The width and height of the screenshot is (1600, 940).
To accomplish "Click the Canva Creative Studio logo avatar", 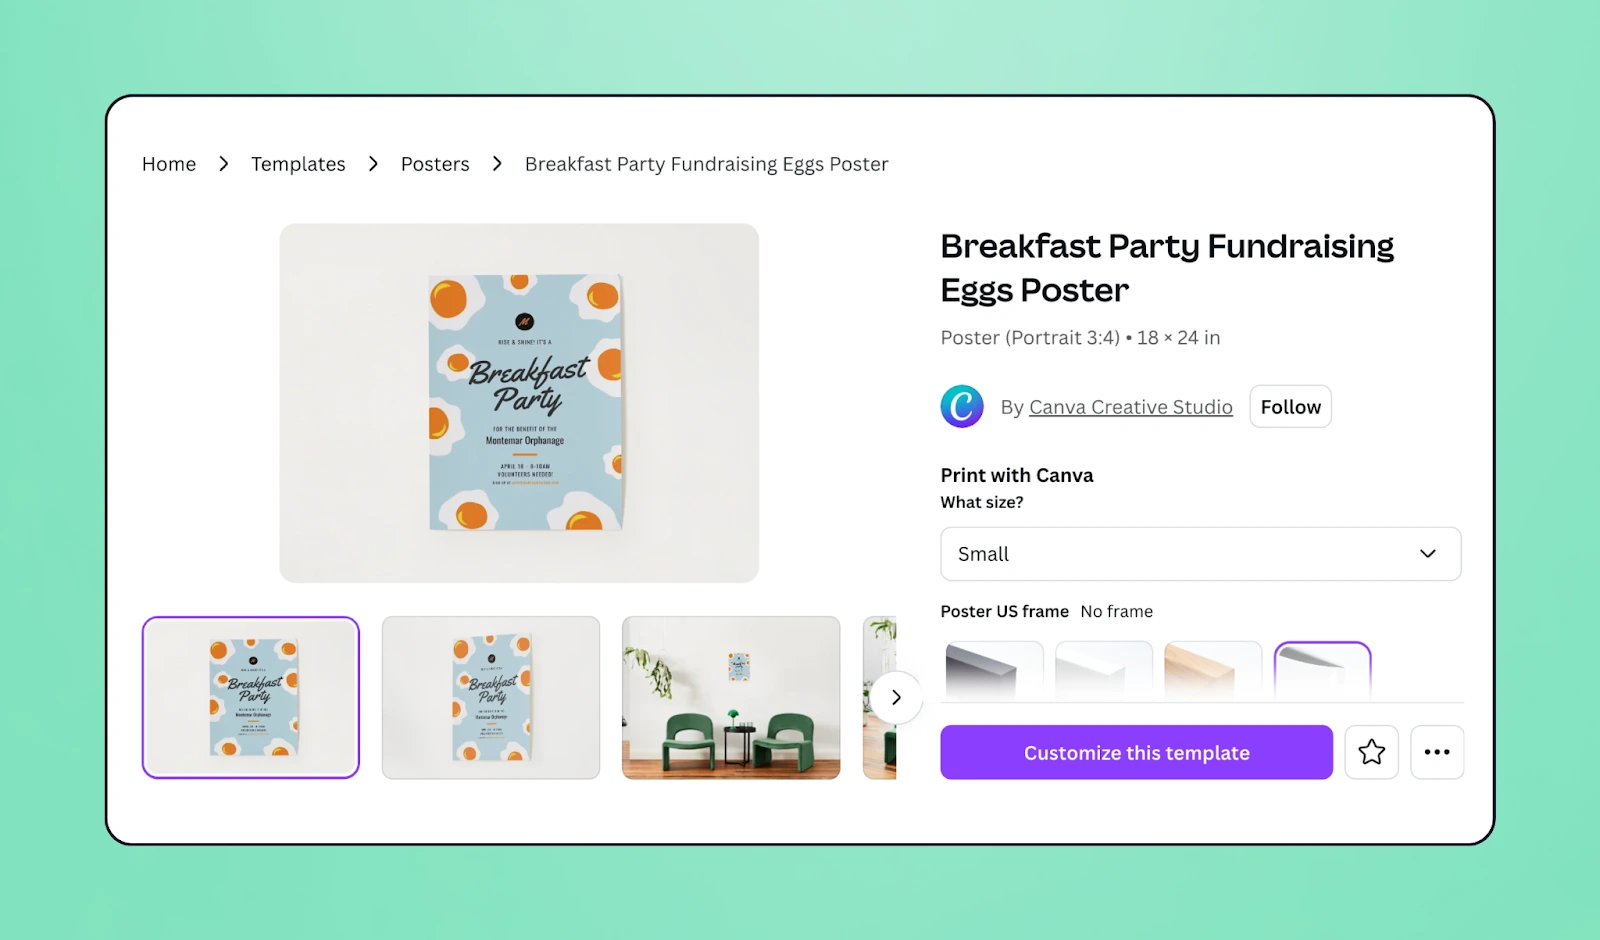I will [x=962, y=406].
